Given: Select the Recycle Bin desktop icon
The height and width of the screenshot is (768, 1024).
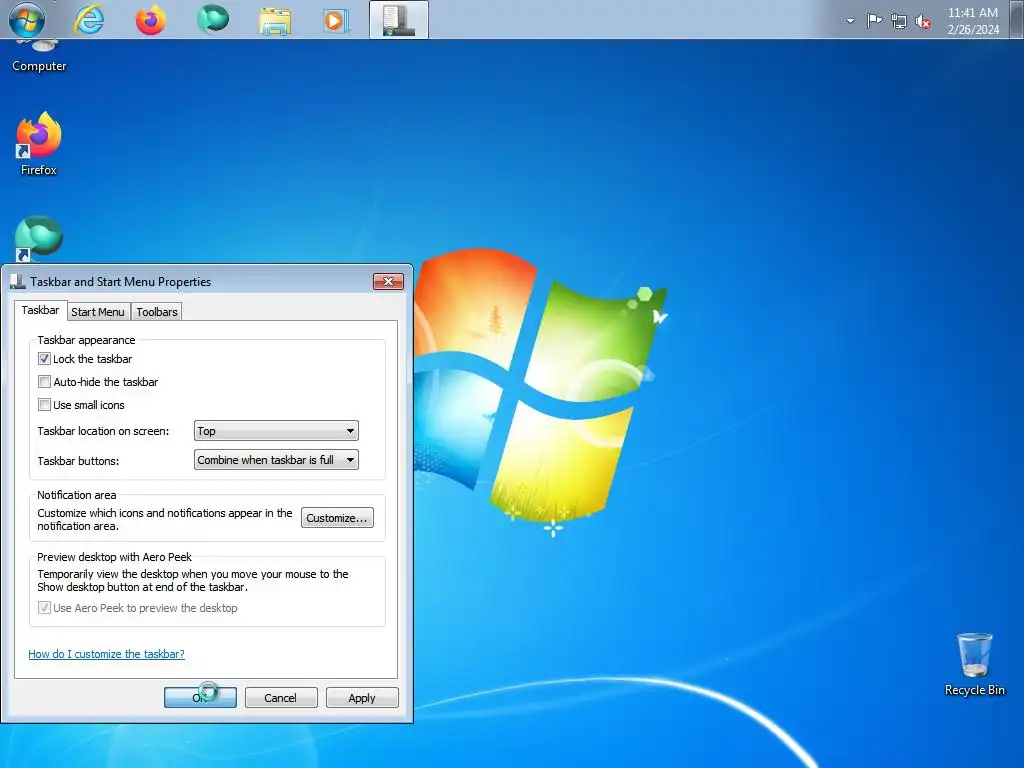Looking at the screenshot, I should tap(974, 664).
